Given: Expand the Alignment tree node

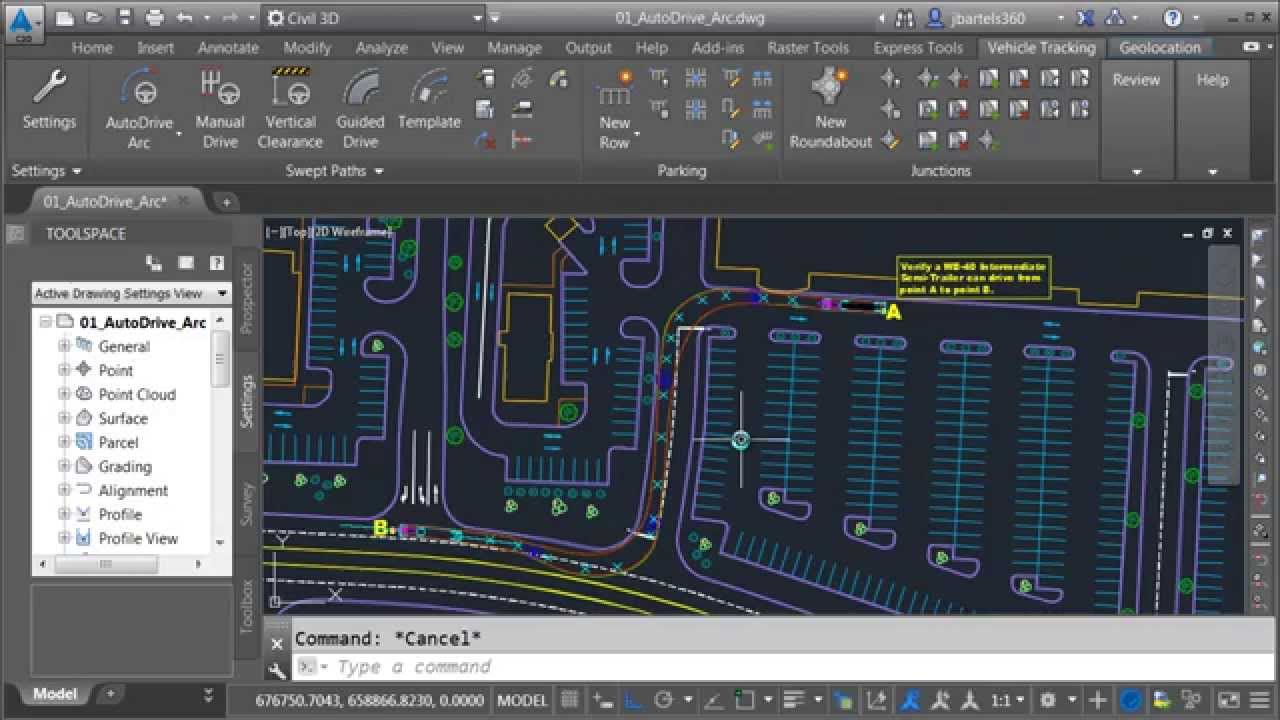Looking at the screenshot, I should [64, 490].
